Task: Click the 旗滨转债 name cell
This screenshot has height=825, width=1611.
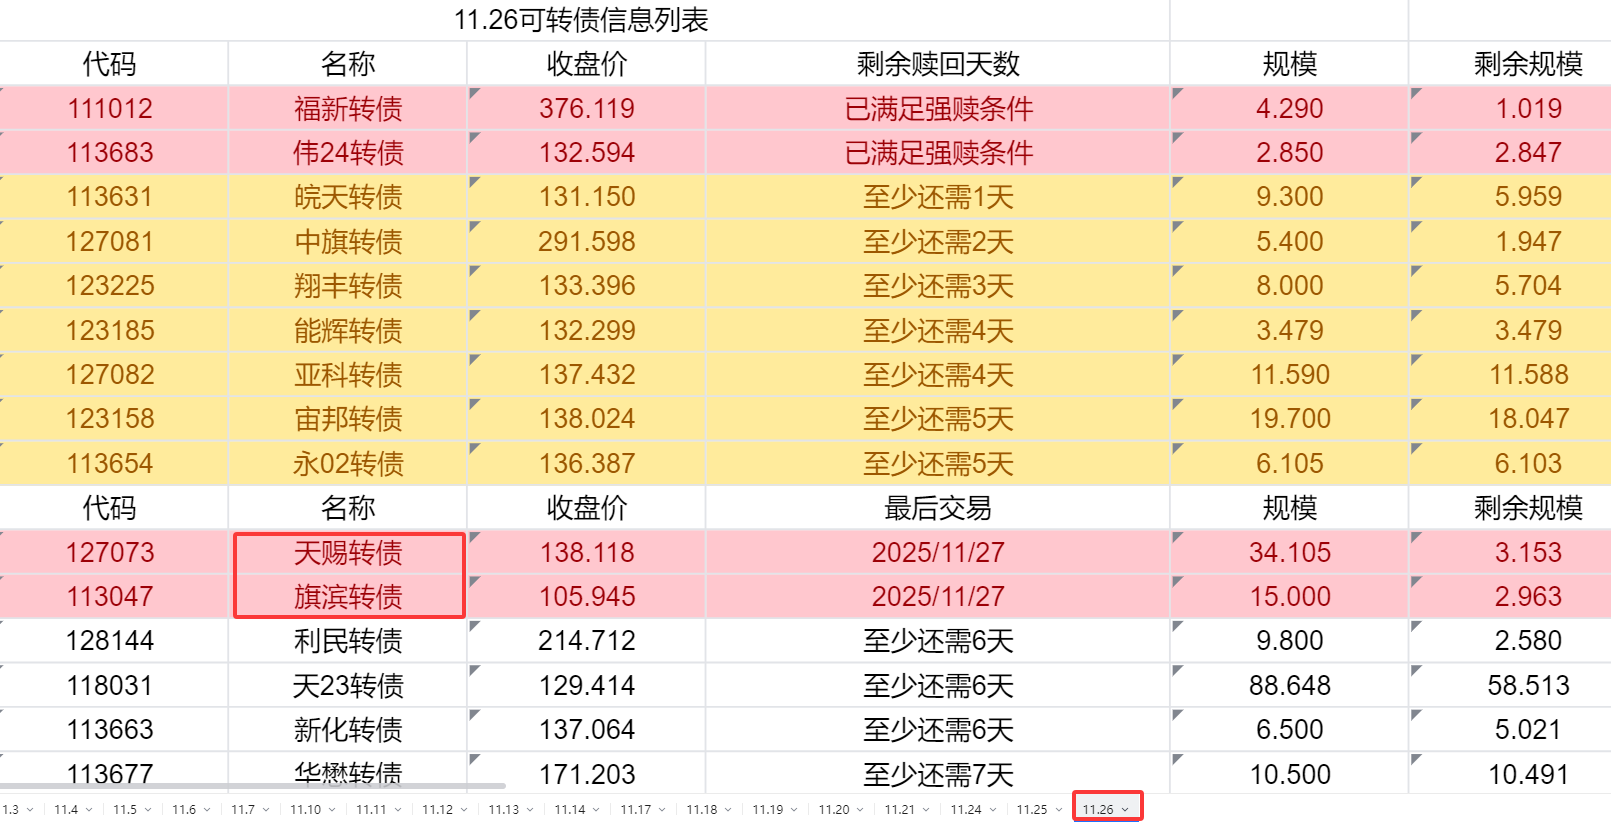Action: point(348,596)
